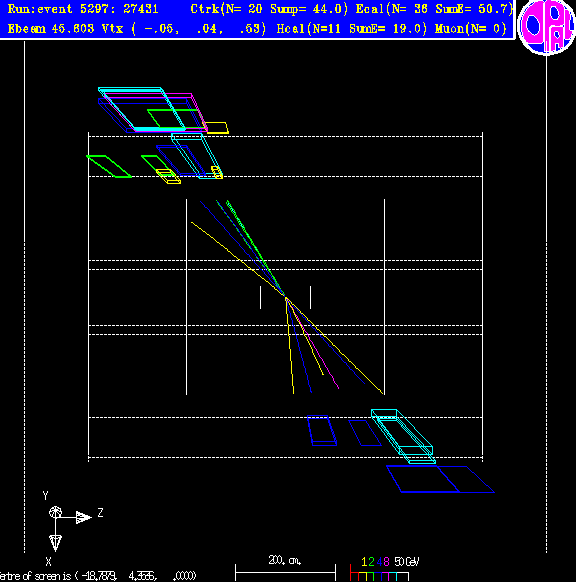Click the magenta 8 GeV legend color
Screen dimensions: 576x582
tap(386, 562)
